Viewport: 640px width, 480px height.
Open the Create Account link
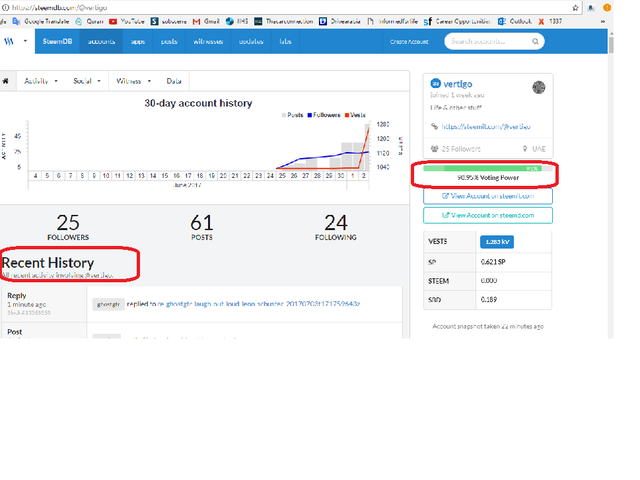point(408,42)
